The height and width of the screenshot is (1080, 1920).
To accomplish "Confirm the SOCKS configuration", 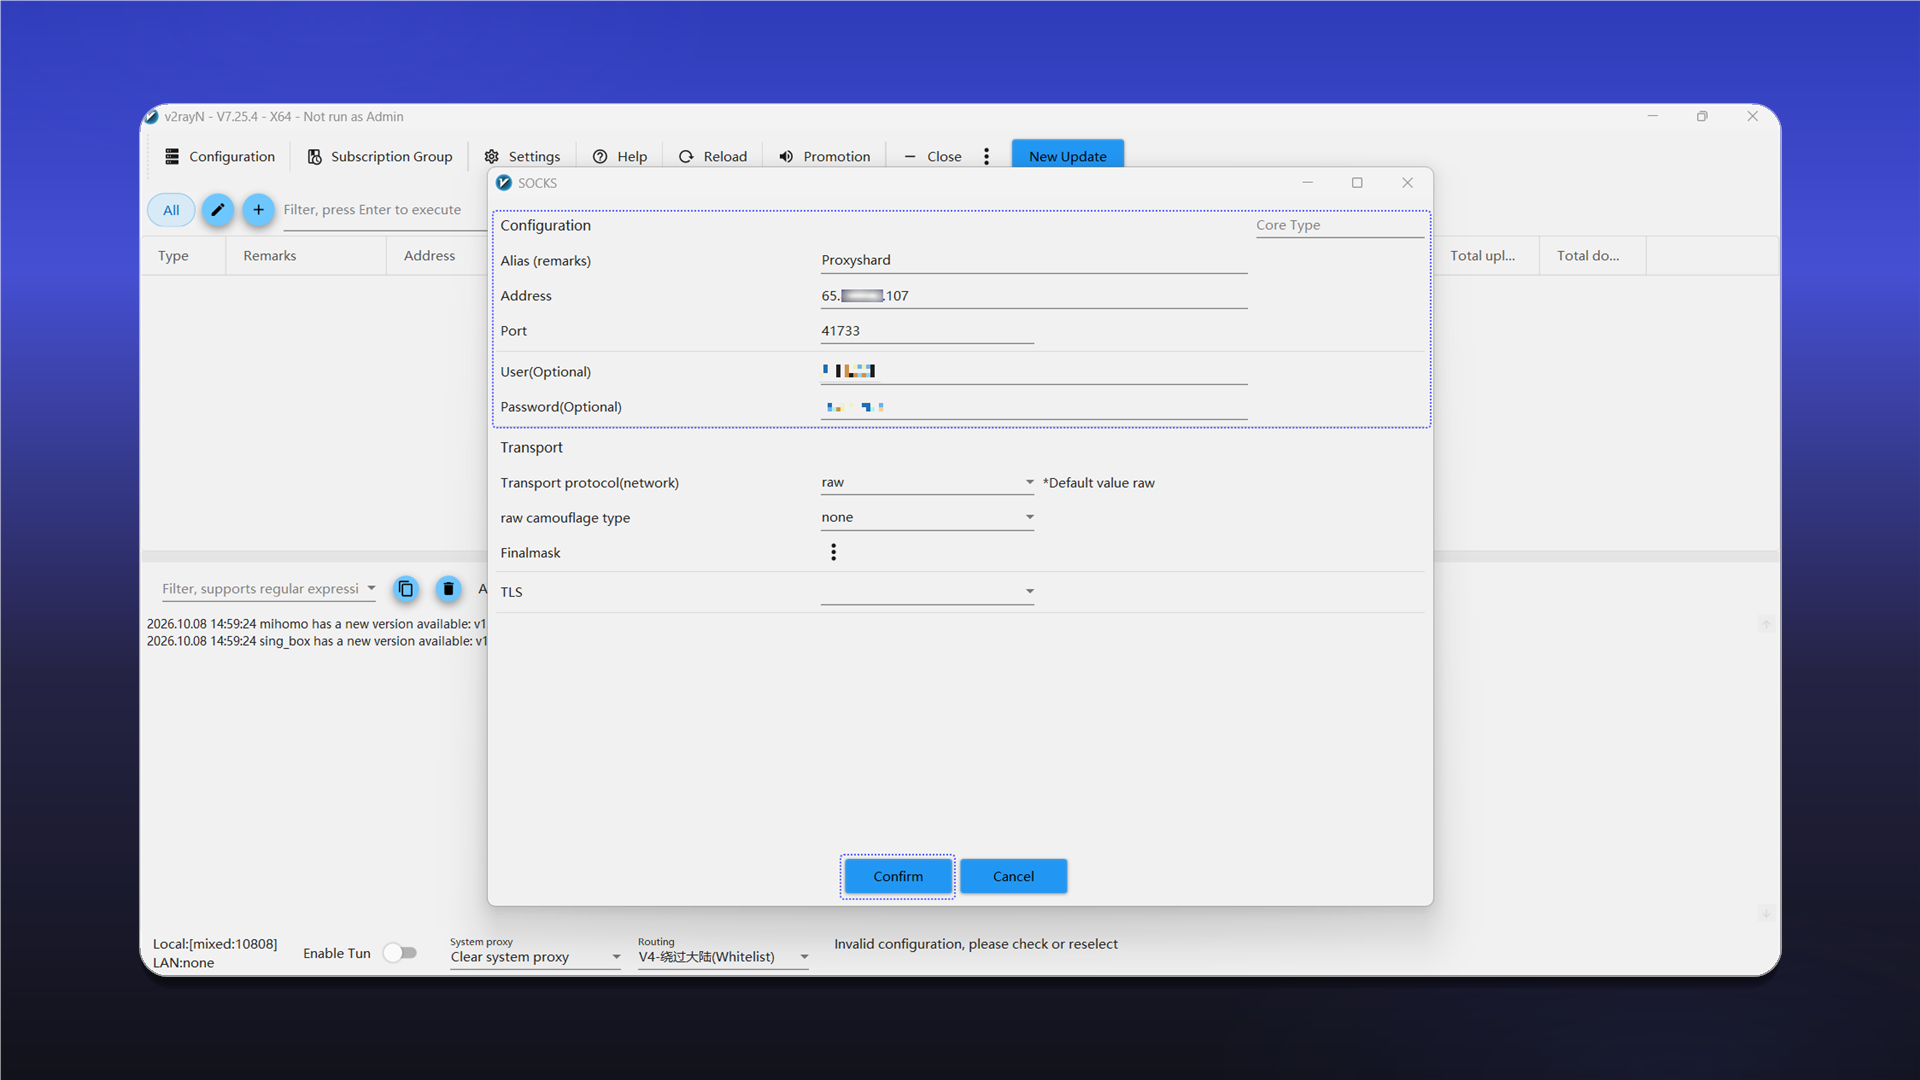I will 898,877.
